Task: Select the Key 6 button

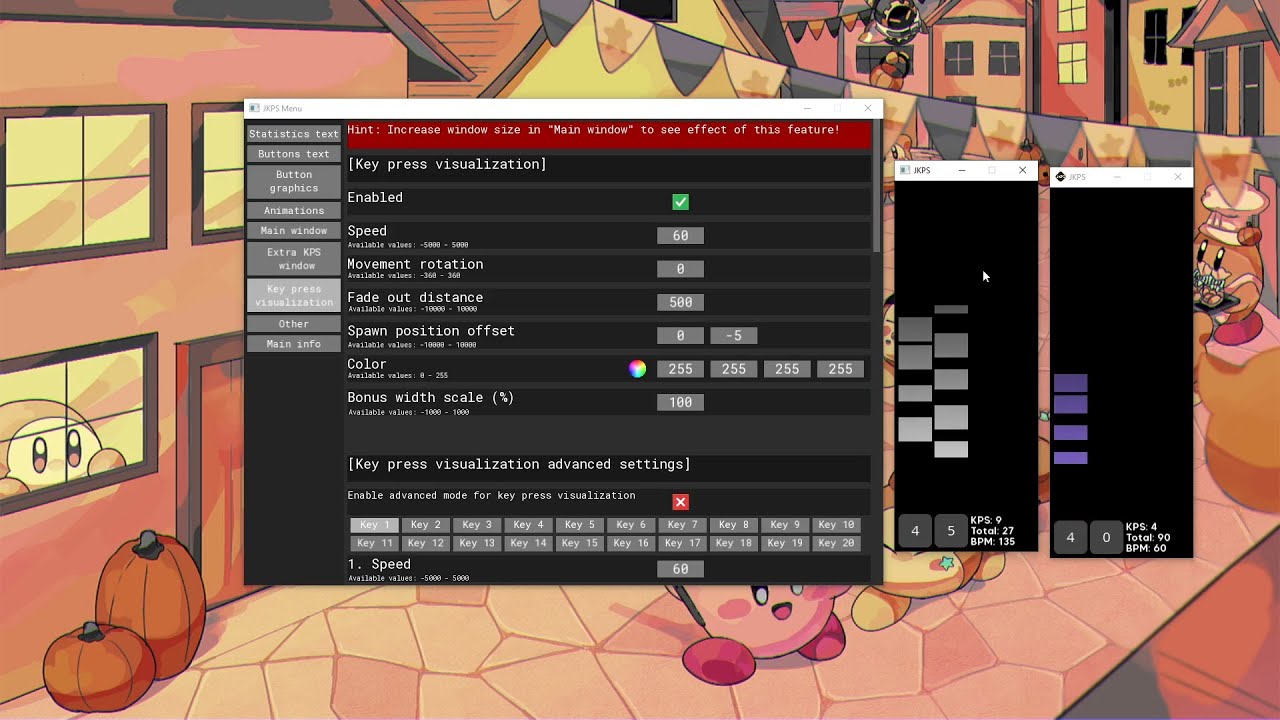Action: 631,525
